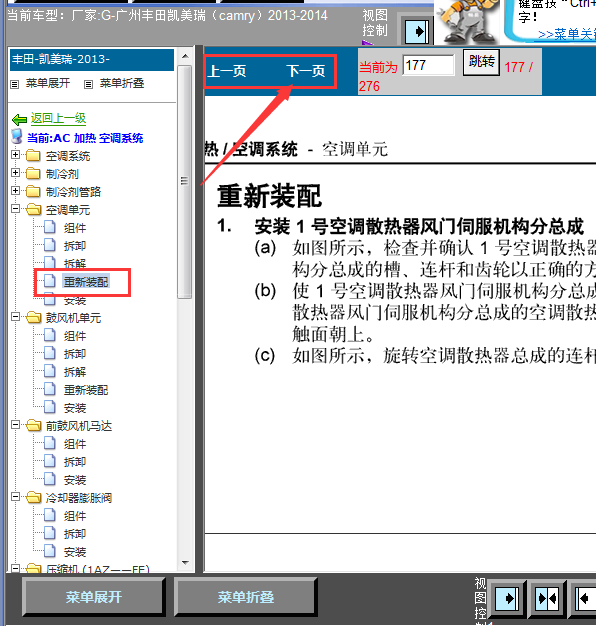Viewport: 596px width, 626px height.
Task: Click the 空调系统 folder icon
Action: (x=33, y=155)
